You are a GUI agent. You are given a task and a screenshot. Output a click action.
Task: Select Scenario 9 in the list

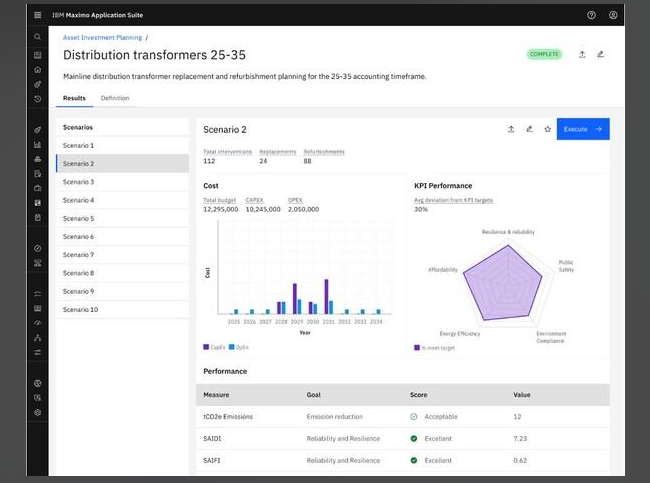click(122, 291)
